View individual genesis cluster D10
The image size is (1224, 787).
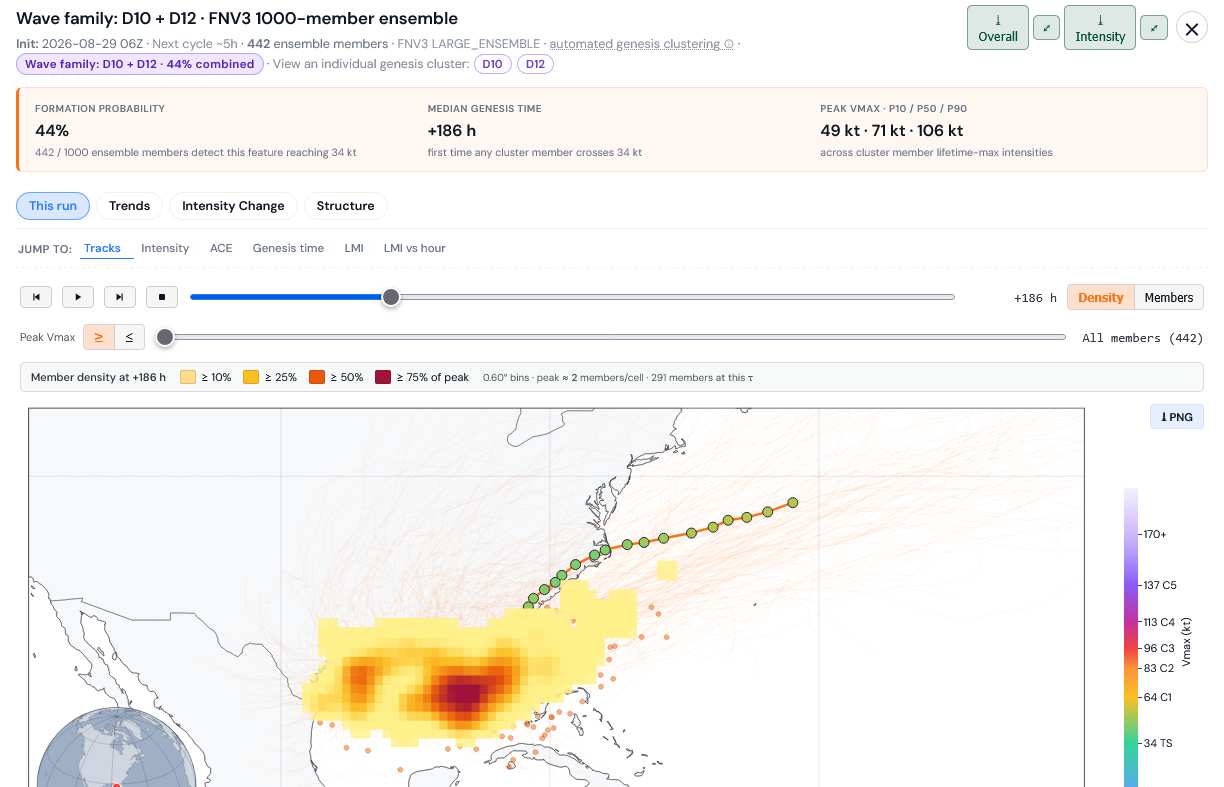pyautogui.click(x=492, y=64)
